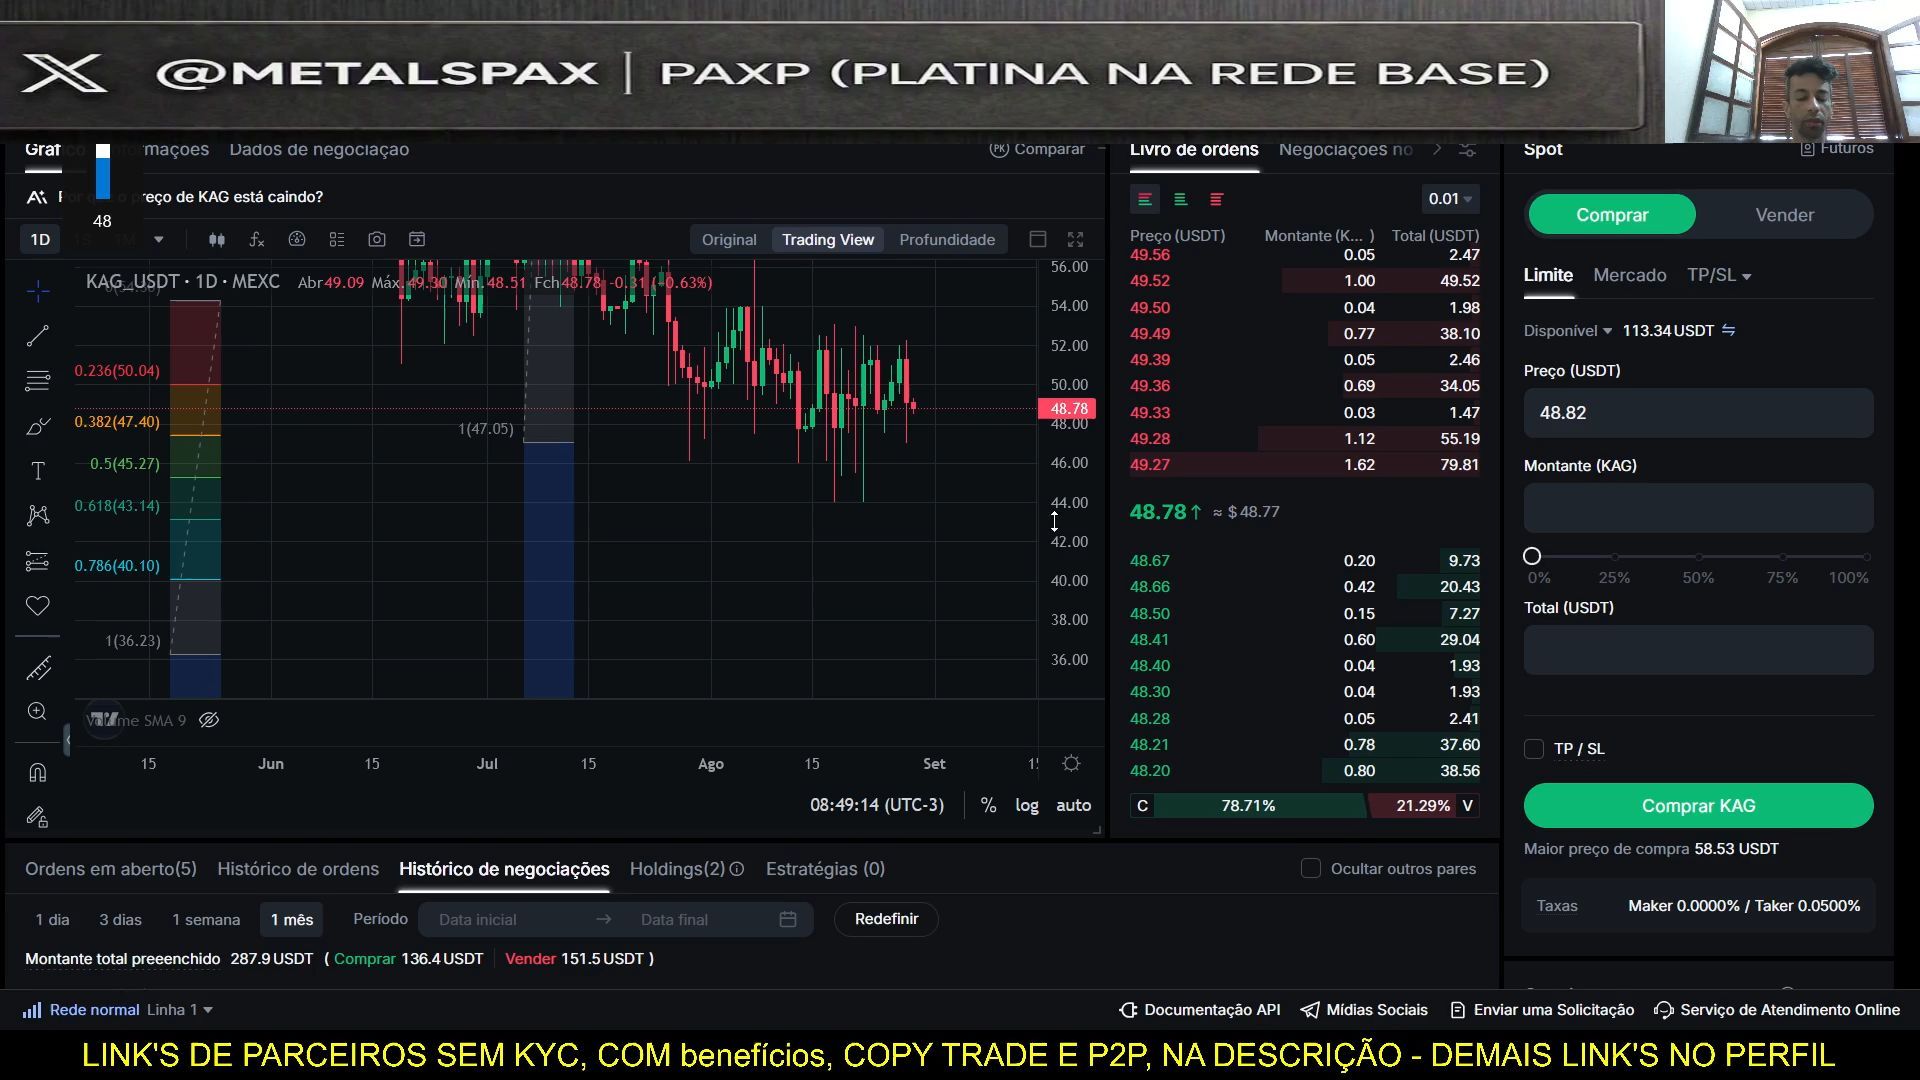Image resolution: width=1920 pixels, height=1080 pixels.
Task: Set amount slider to 100%
Action: (x=1866, y=557)
